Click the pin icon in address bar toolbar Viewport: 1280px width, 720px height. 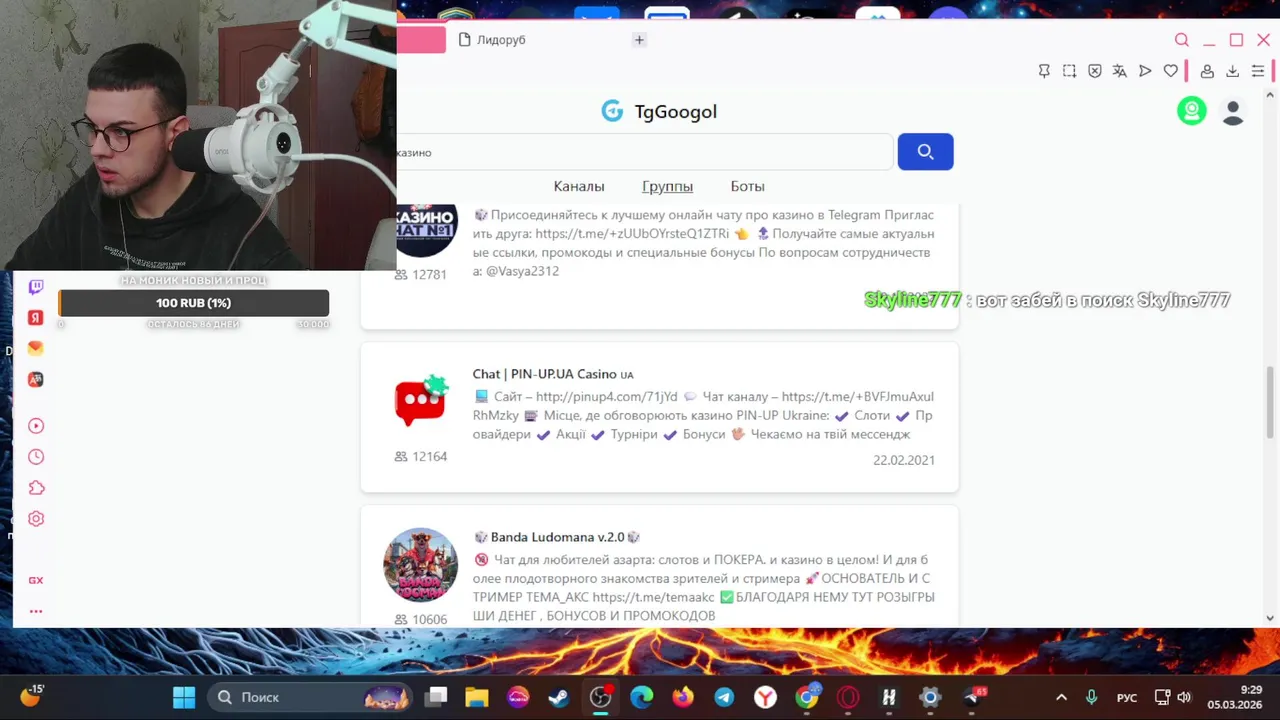(1044, 71)
